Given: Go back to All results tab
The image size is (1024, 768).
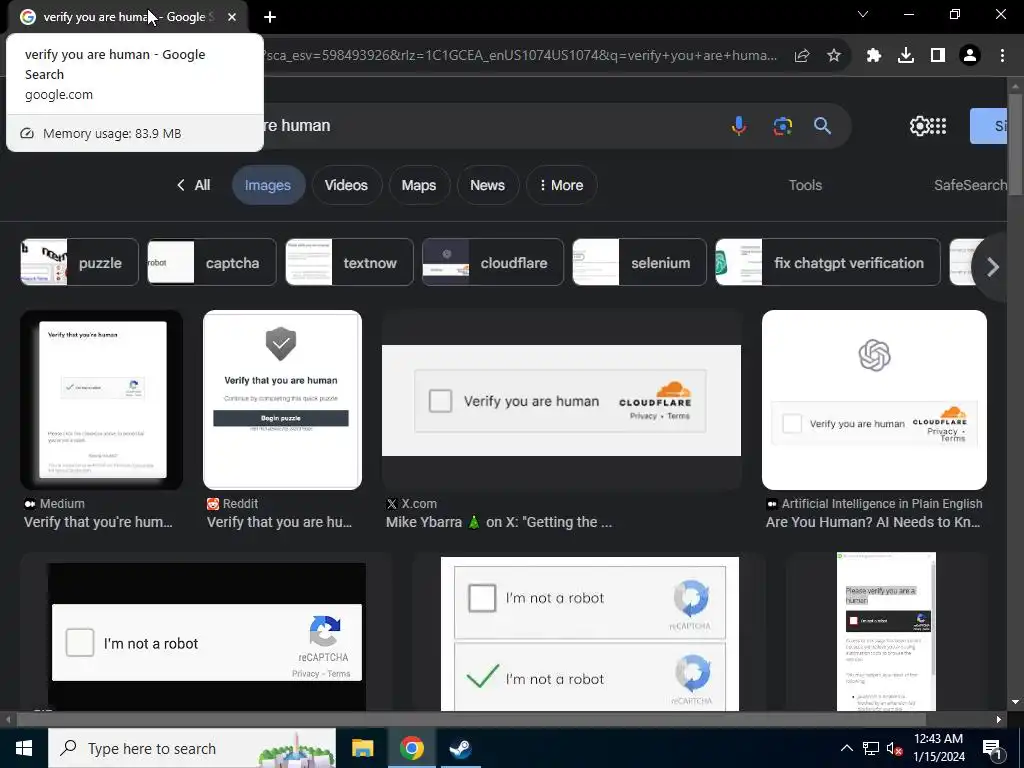Looking at the screenshot, I should (x=193, y=185).
